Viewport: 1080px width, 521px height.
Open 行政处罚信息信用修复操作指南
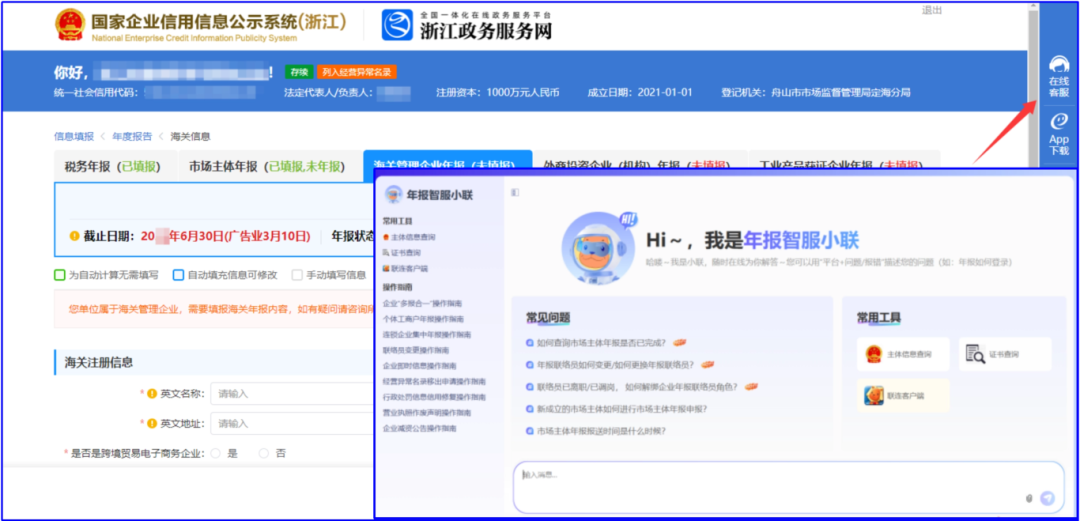coord(435,398)
